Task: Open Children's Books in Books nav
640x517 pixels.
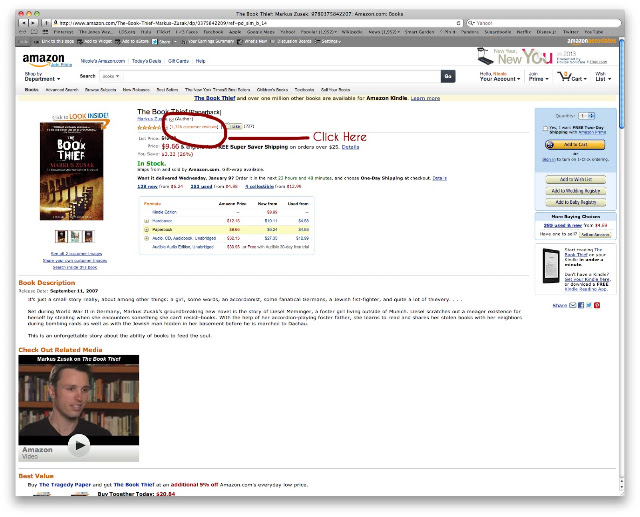Action: [272, 90]
